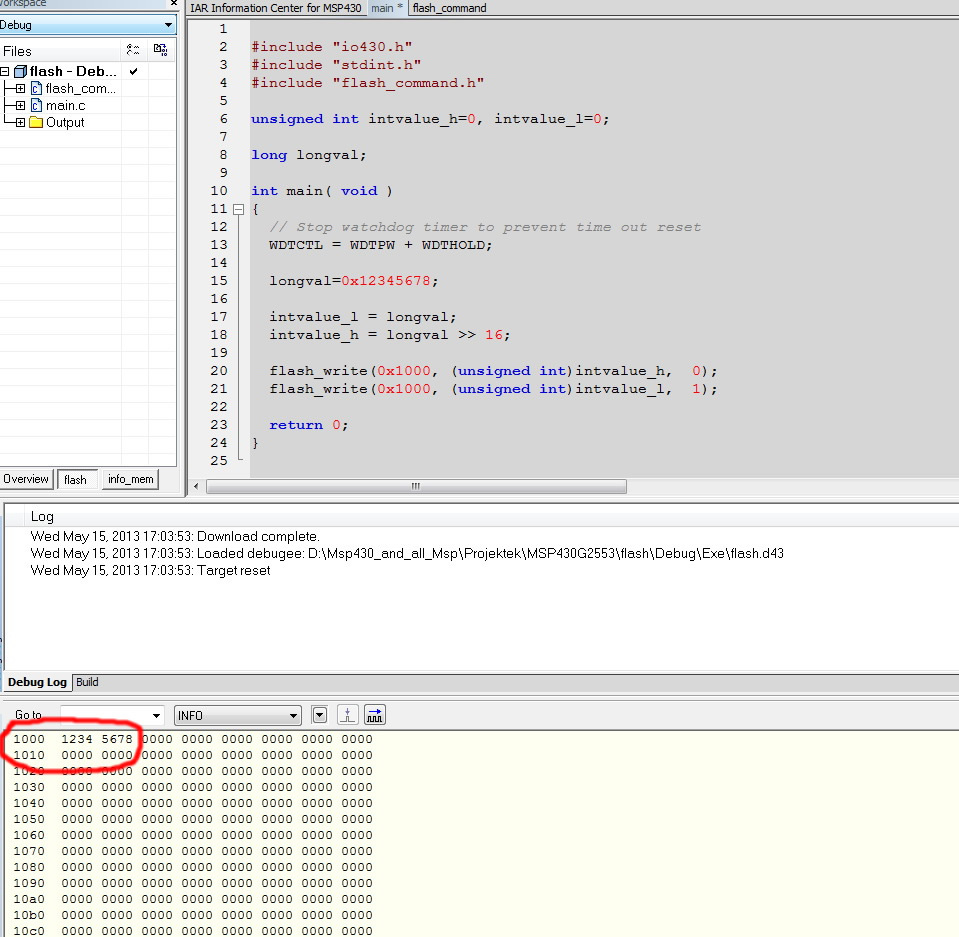Switch to the info_mem workspace tab
The height and width of the screenshot is (937, 959).
pos(130,479)
